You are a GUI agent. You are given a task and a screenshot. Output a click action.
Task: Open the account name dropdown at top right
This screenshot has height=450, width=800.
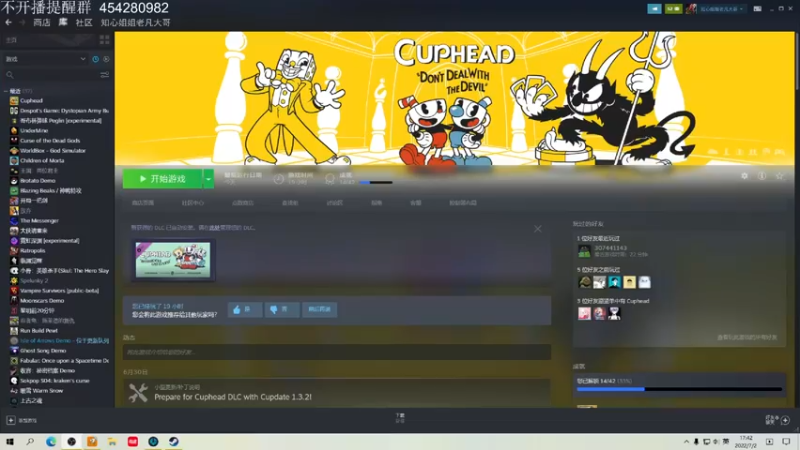coord(721,9)
